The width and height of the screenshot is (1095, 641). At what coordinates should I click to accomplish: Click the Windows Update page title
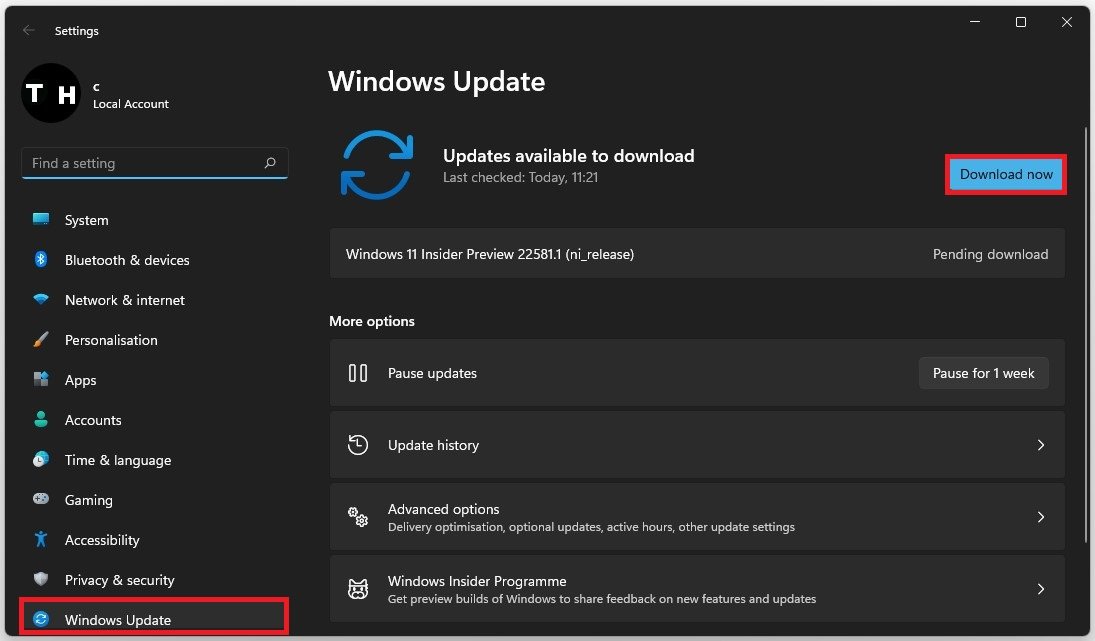[436, 81]
